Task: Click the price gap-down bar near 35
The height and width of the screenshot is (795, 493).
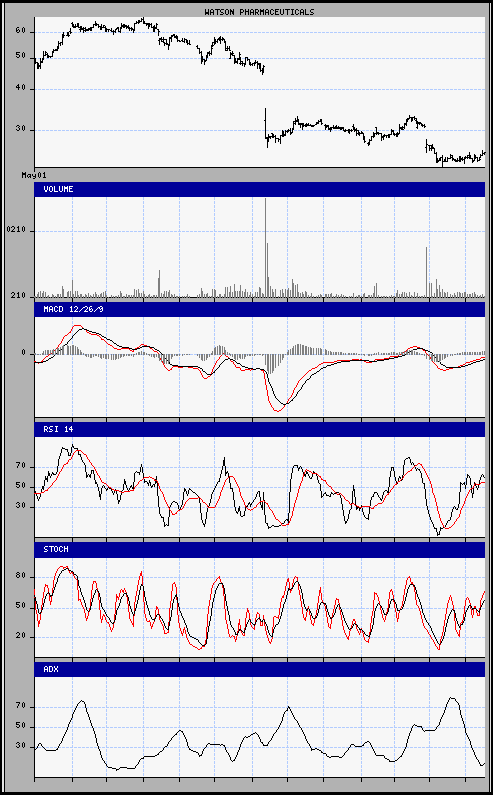Action: (266, 123)
